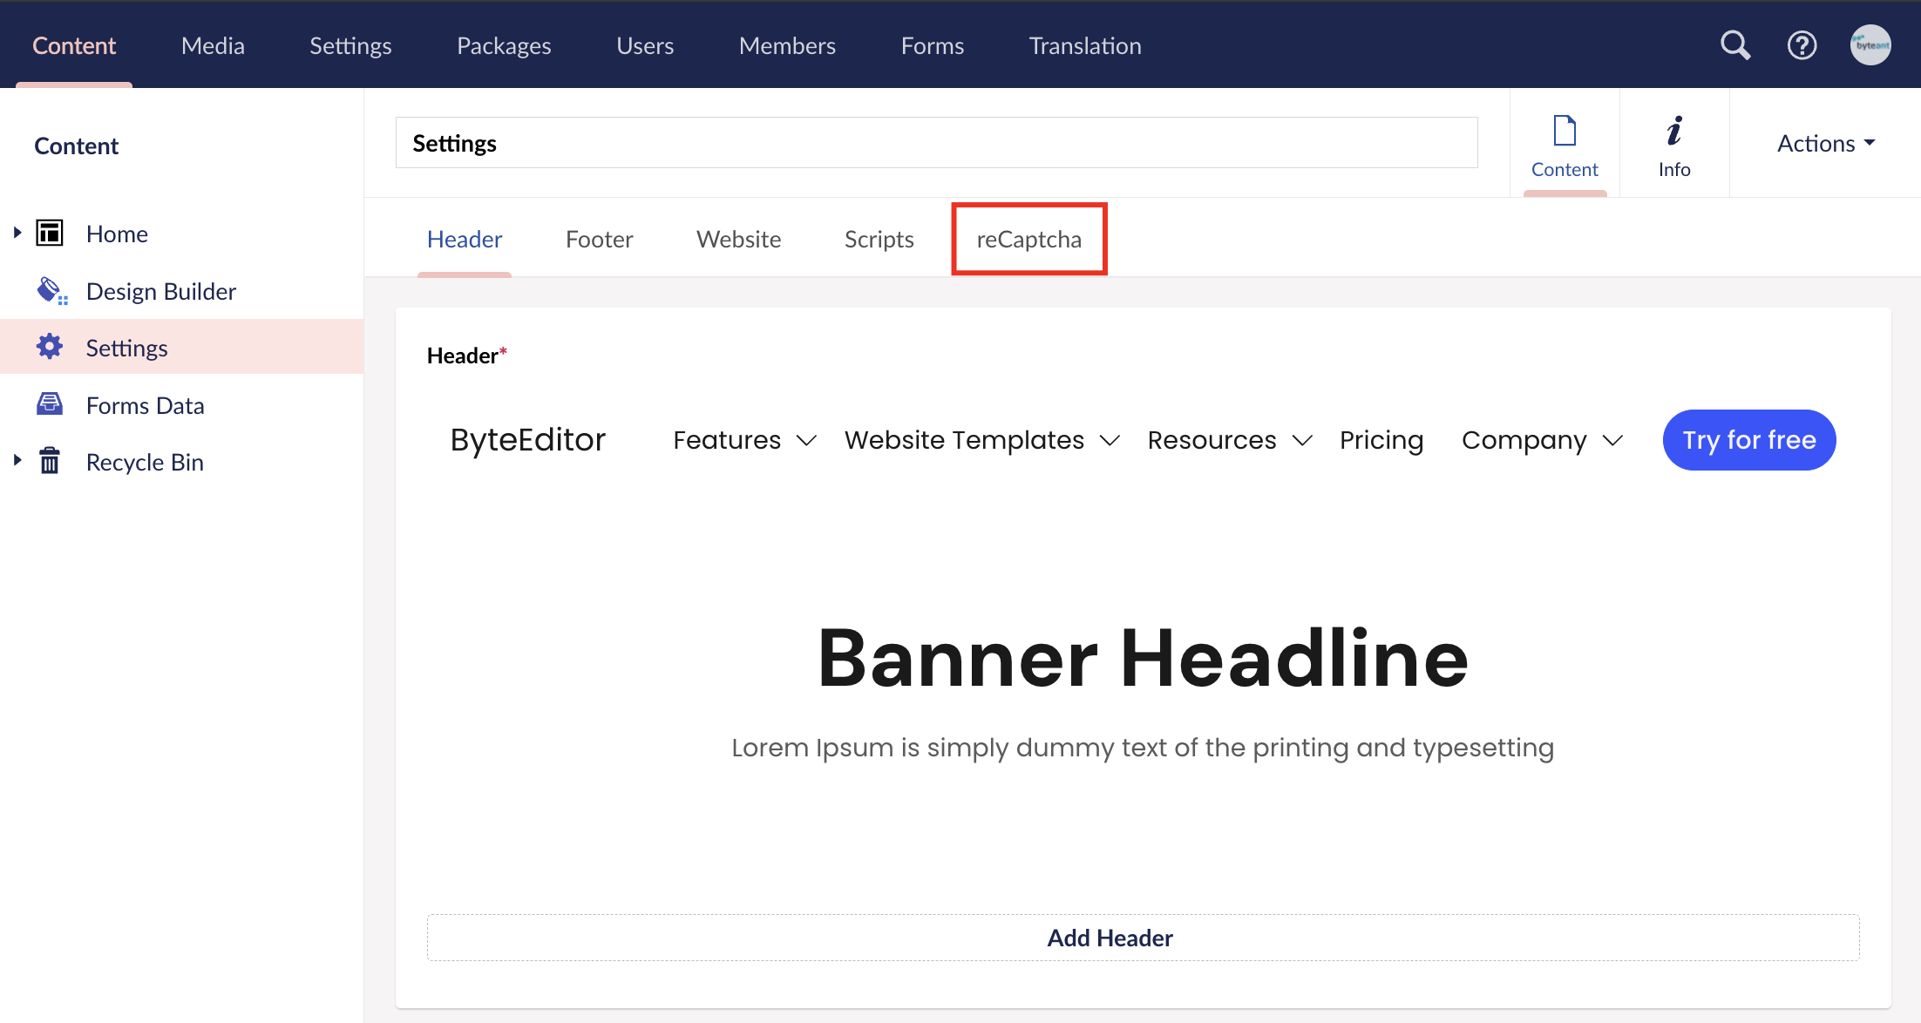Click the Settings gear icon in sidebar
Screen dimensions: 1921x1023
(50, 347)
